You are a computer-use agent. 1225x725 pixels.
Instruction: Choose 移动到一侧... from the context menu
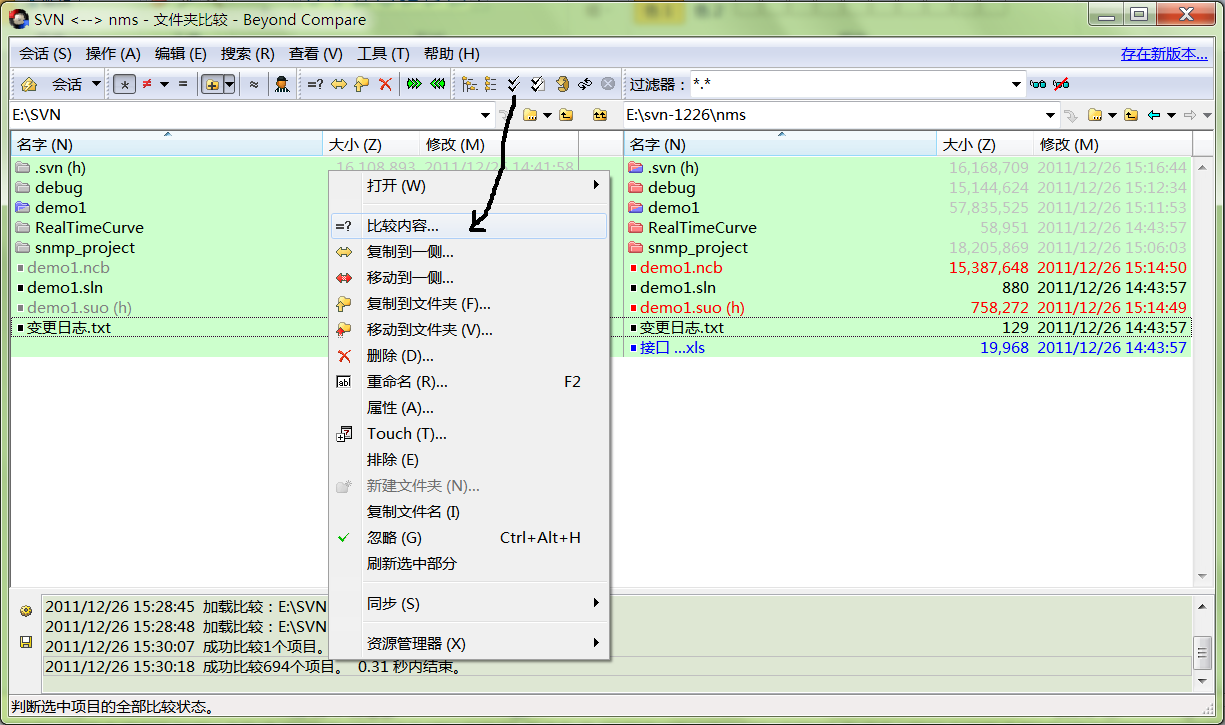click(469, 278)
